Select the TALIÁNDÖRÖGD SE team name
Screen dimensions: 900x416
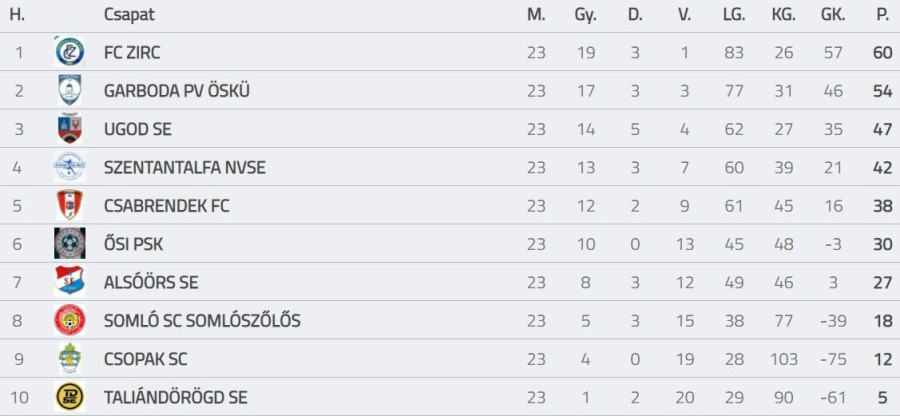click(175, 397)
